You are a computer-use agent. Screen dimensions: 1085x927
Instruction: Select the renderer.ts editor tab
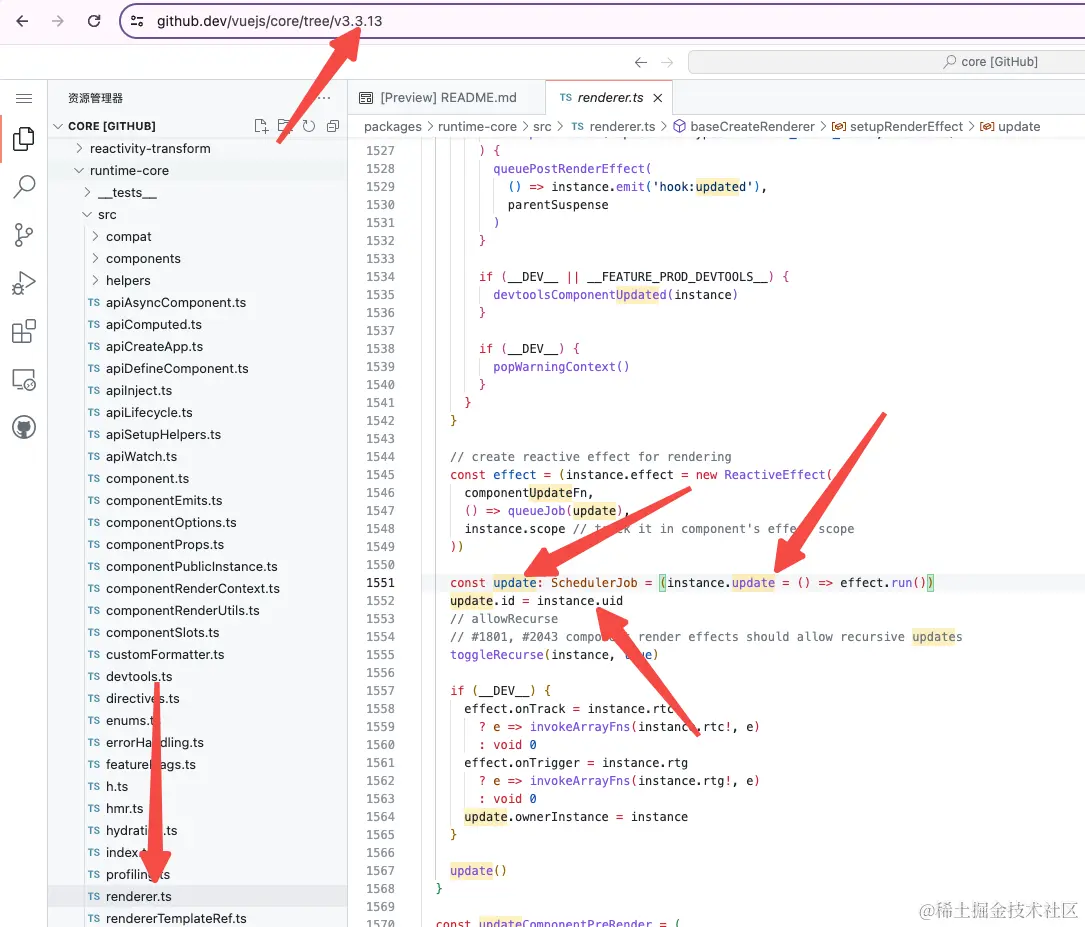pyautogui.click(x=610, y=98)
